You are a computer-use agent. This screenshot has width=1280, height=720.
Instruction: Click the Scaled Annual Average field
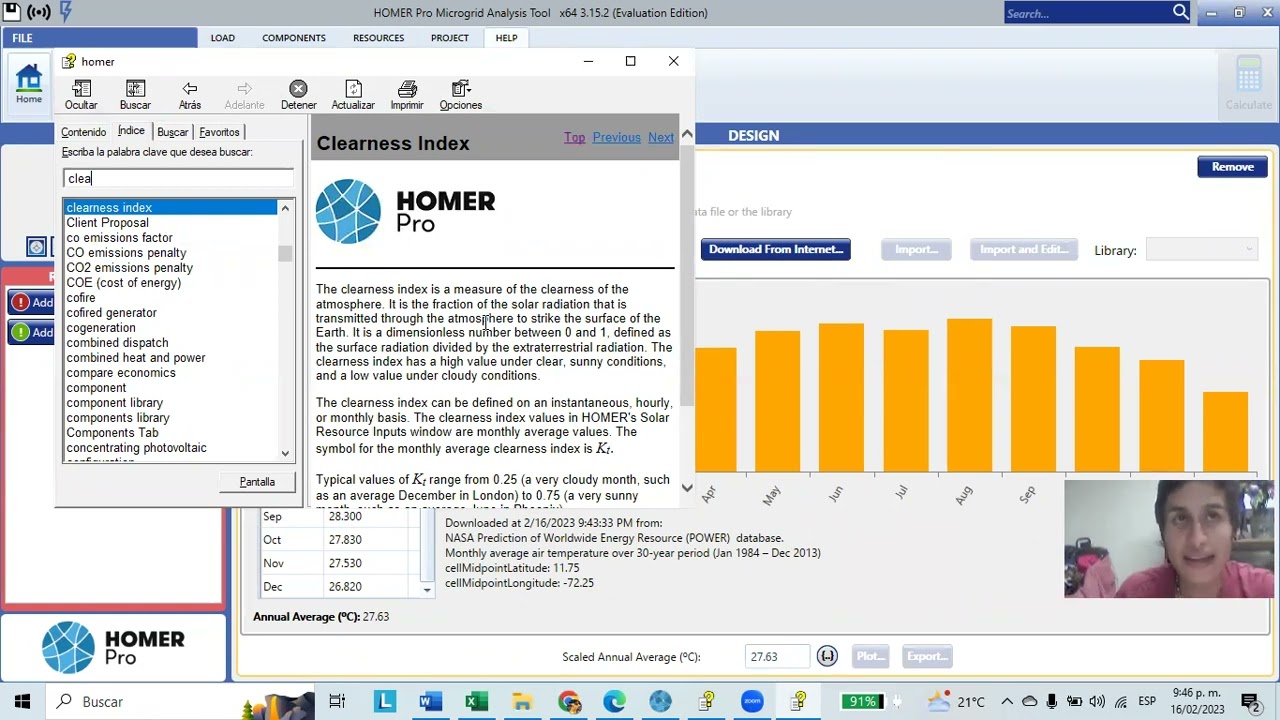click(776, 657)
